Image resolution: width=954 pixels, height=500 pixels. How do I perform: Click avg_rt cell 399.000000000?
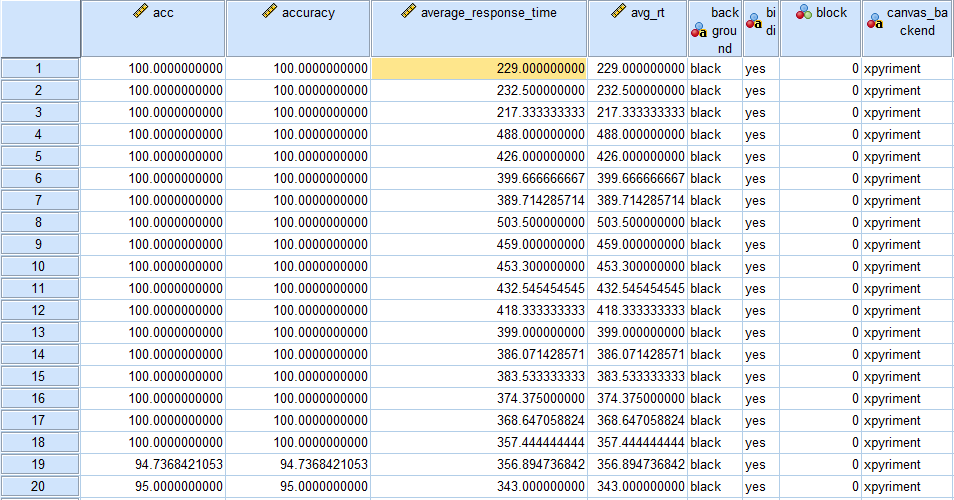tap(638, 332)
